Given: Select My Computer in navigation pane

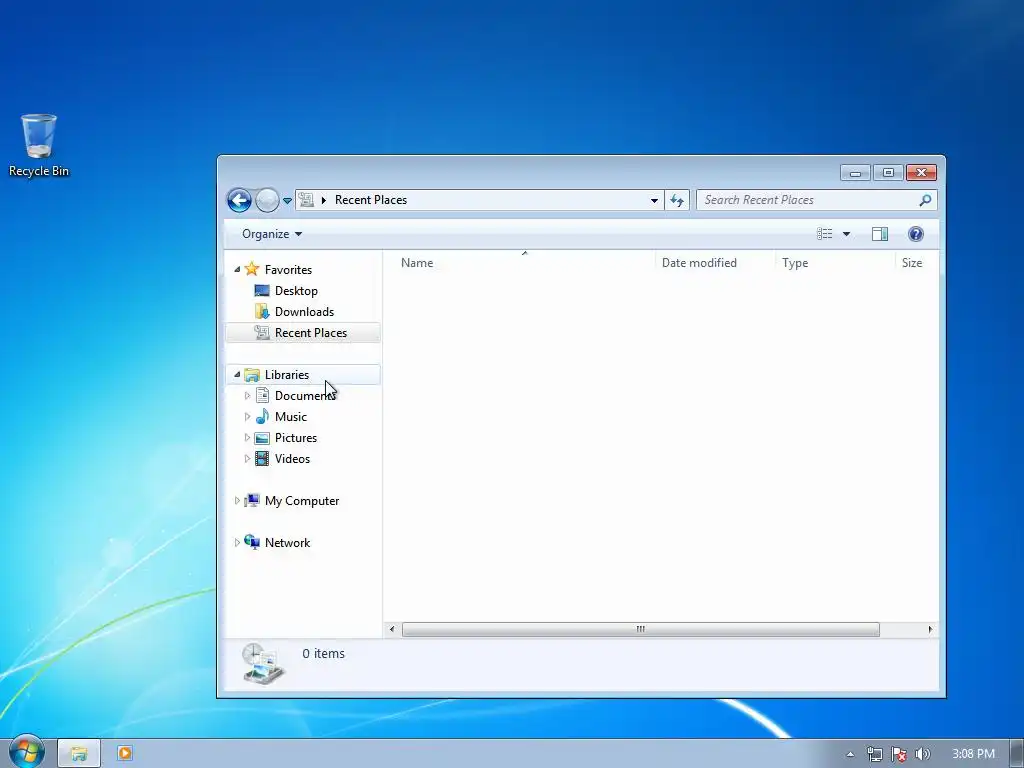Looking at the screenshot, I should tap(302, 501).
